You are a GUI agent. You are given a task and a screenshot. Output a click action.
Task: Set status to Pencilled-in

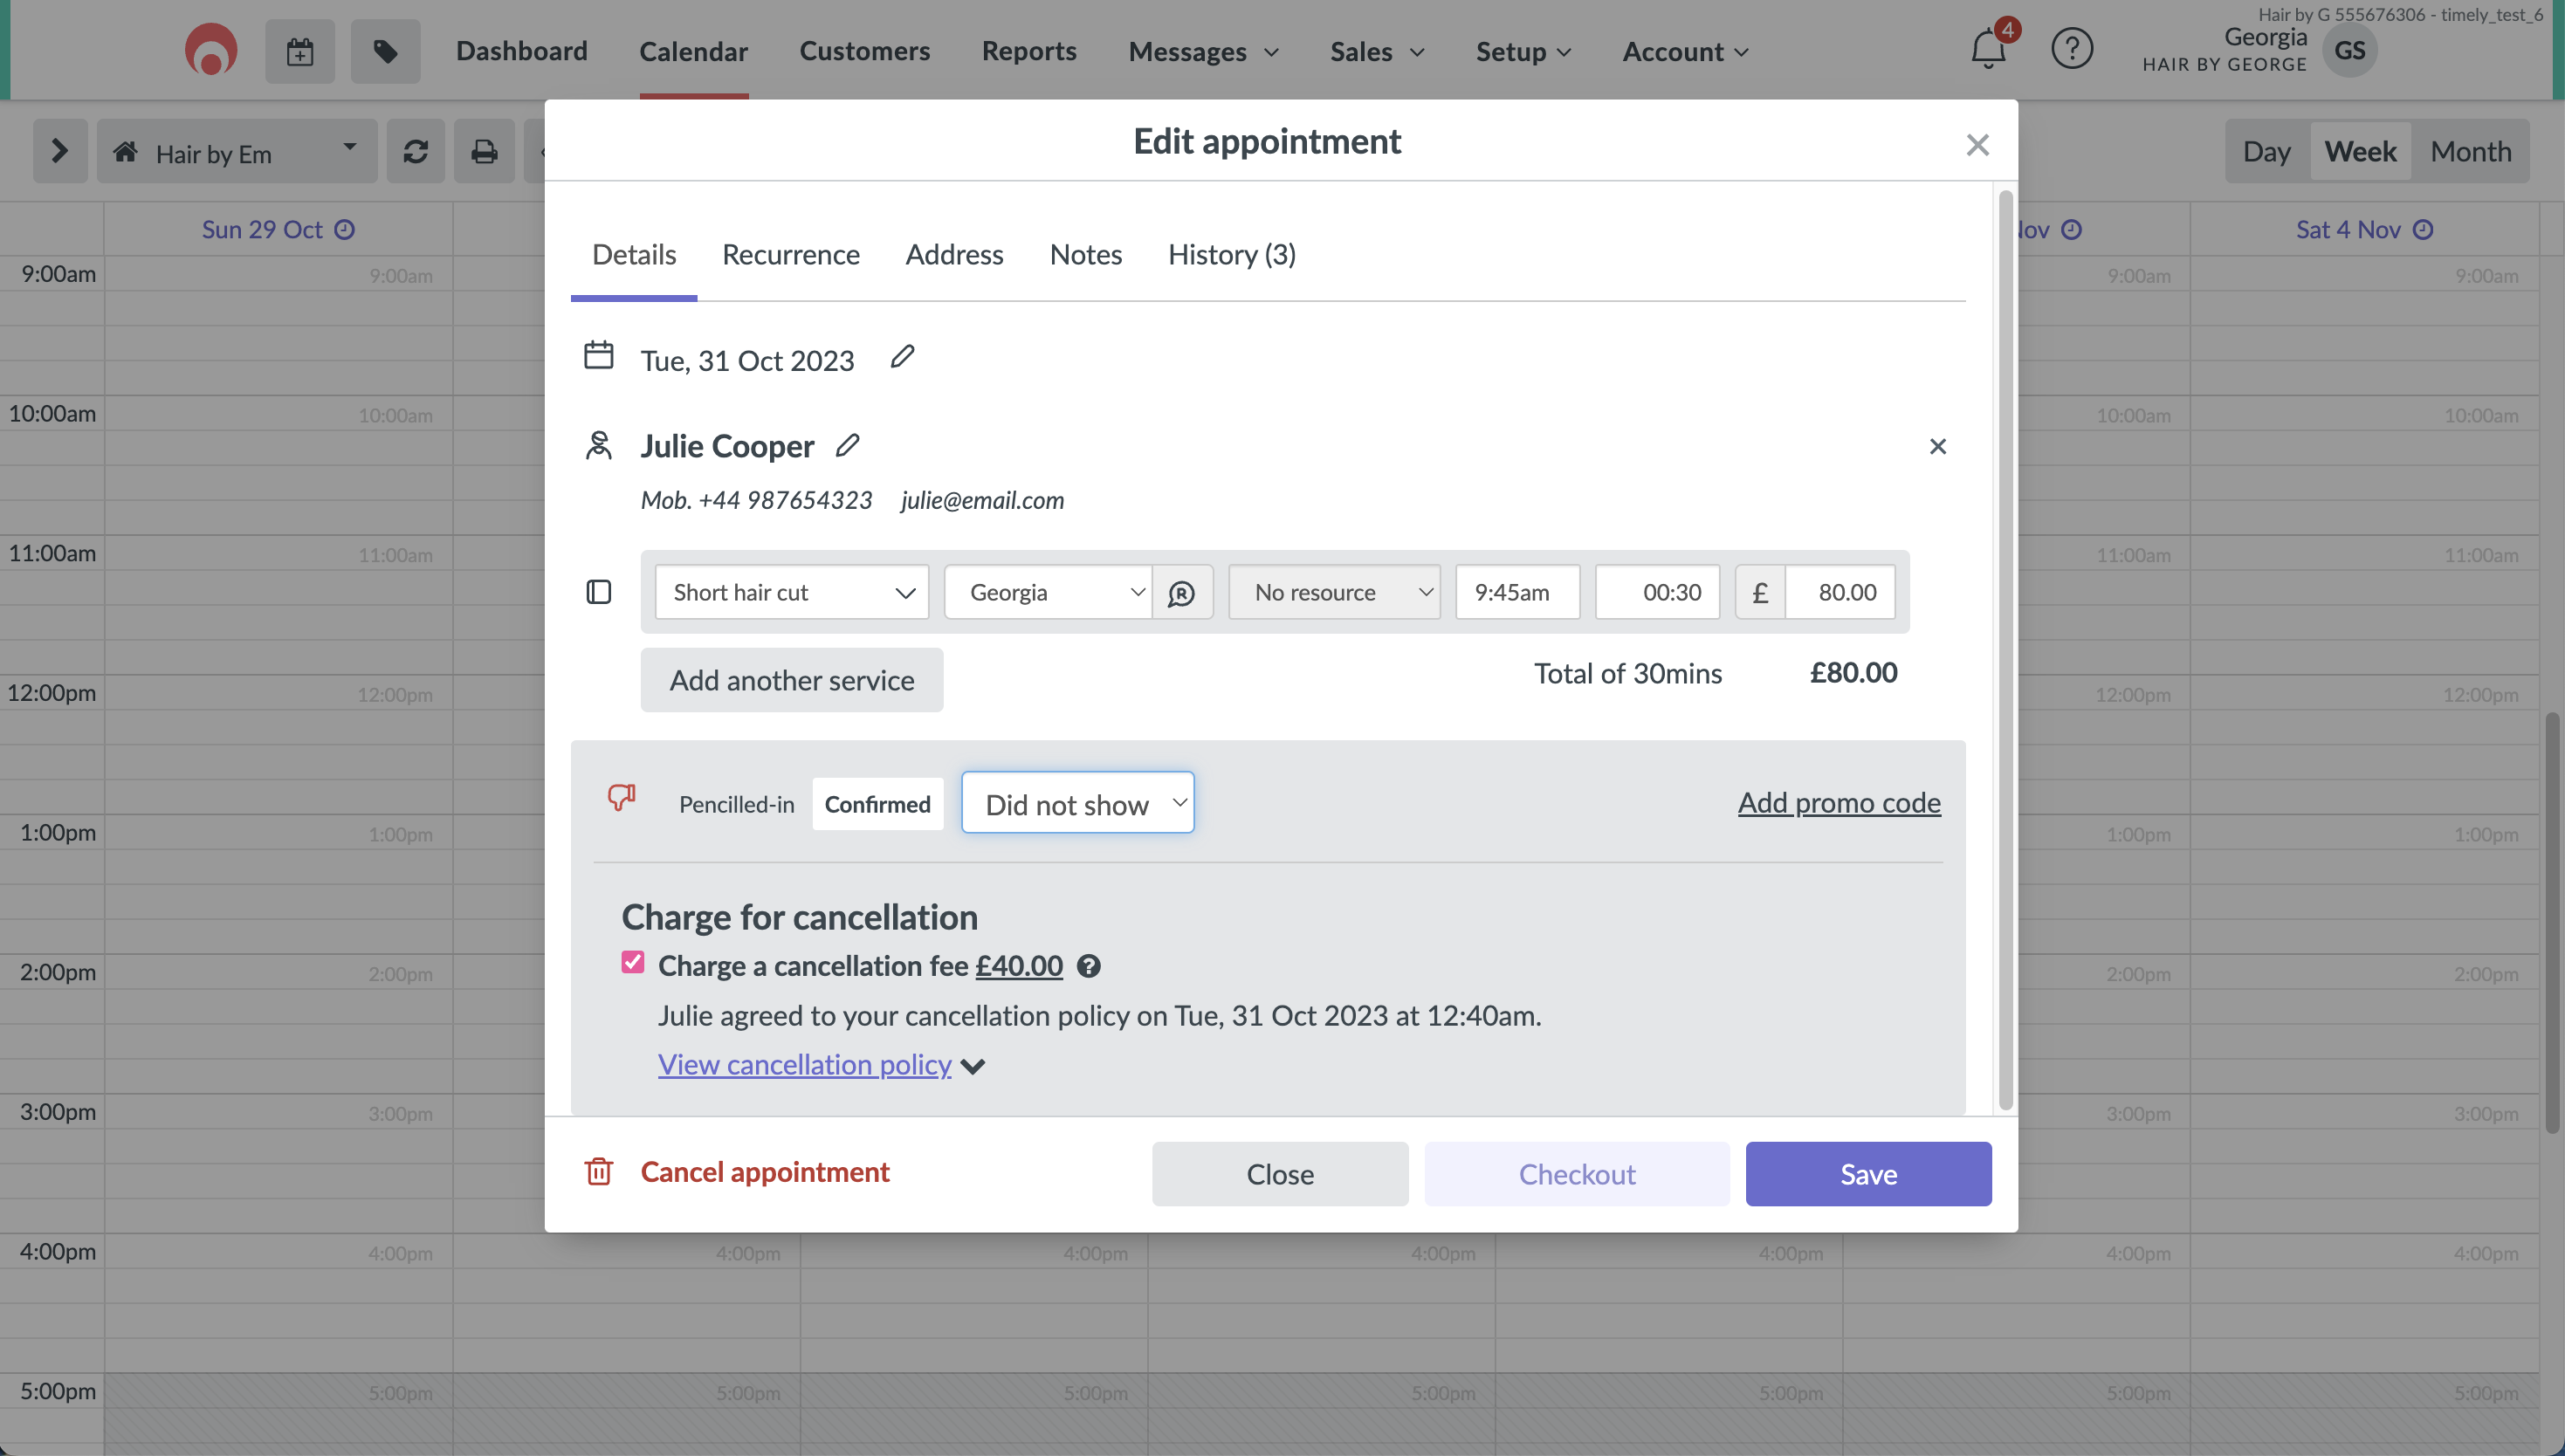[736, 804]
